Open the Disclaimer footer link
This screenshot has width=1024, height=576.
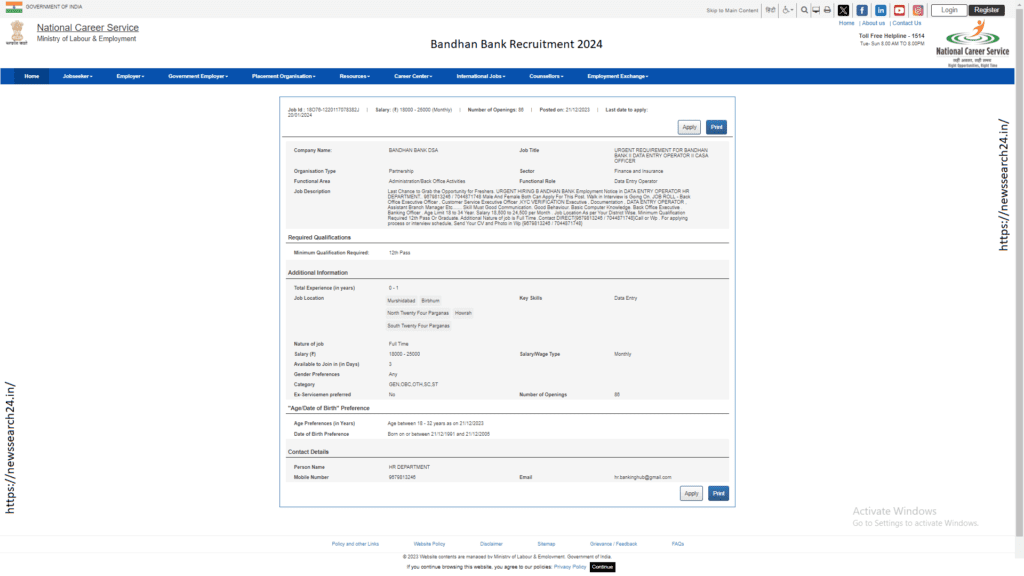491,544
